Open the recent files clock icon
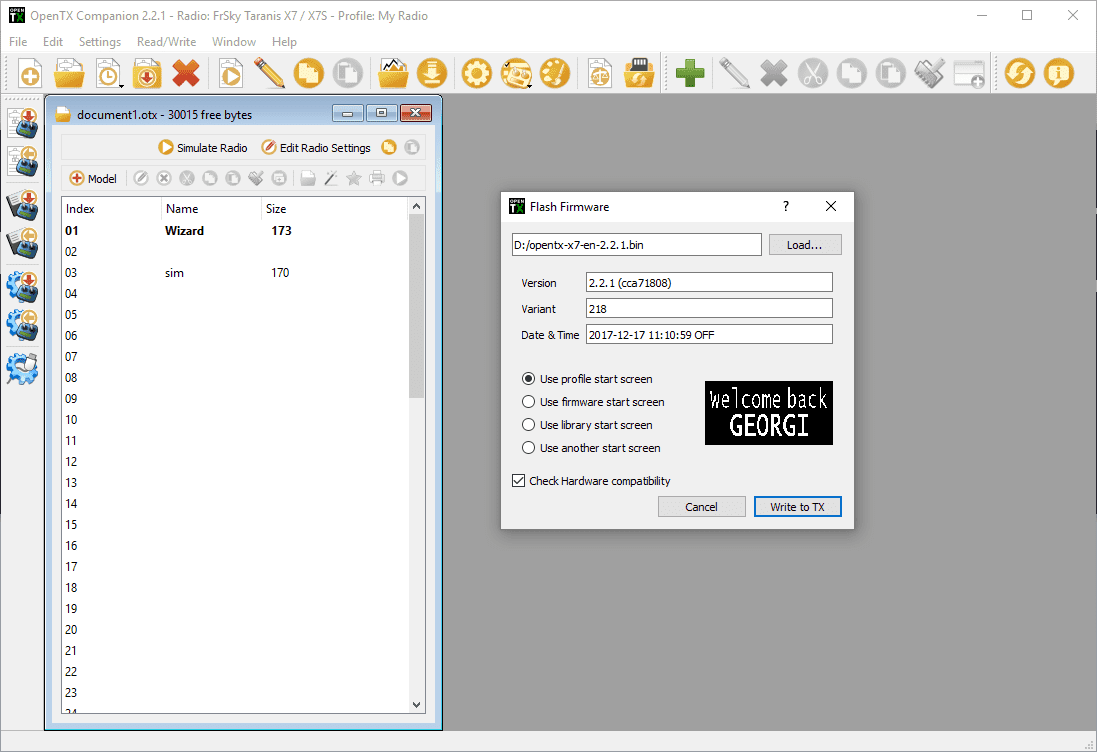 tap(108, 73)
